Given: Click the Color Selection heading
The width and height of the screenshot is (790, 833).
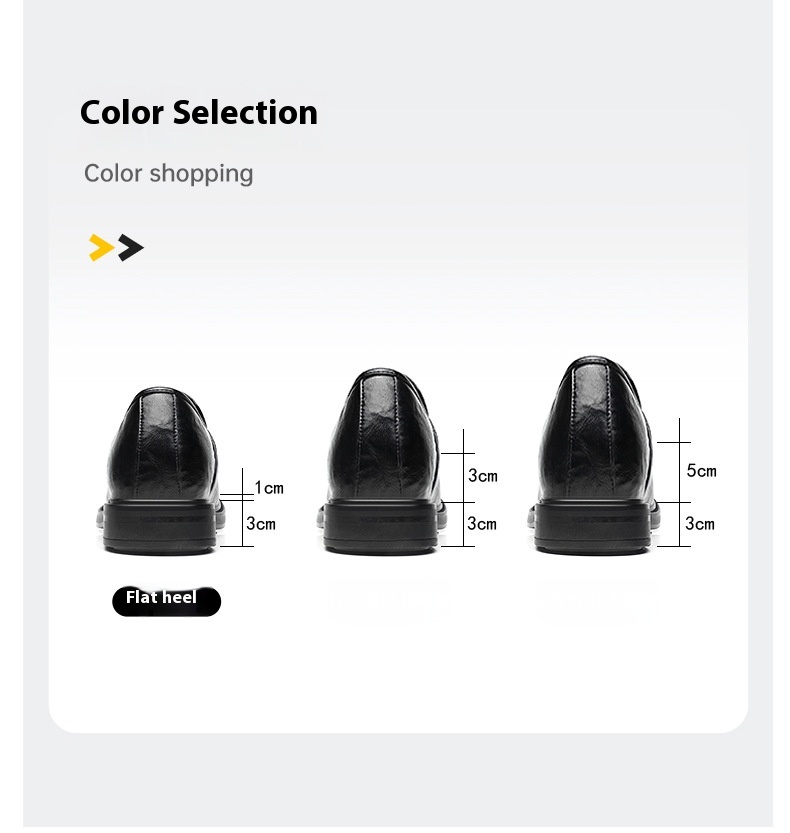Looking at the screenshot, I should point(199,112).
